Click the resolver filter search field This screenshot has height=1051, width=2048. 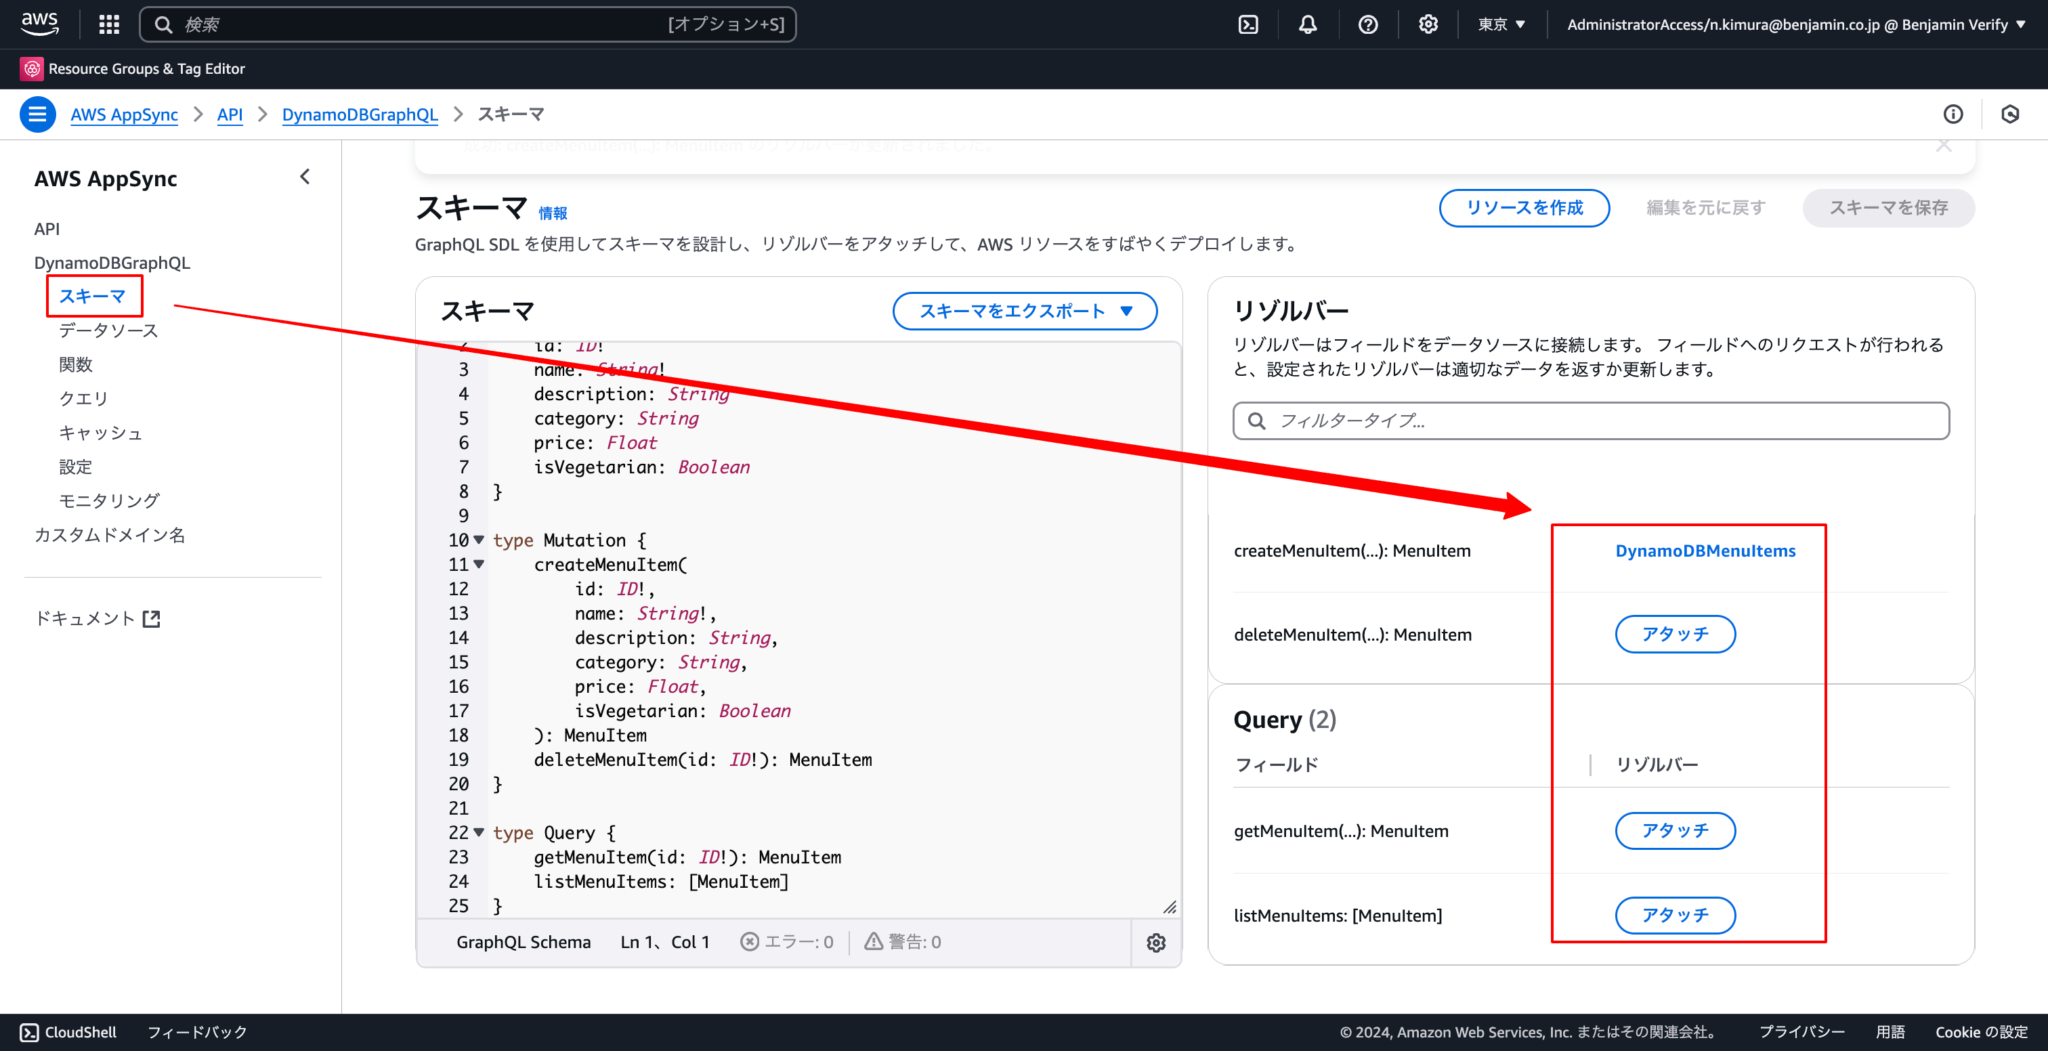pos(1590,421)
